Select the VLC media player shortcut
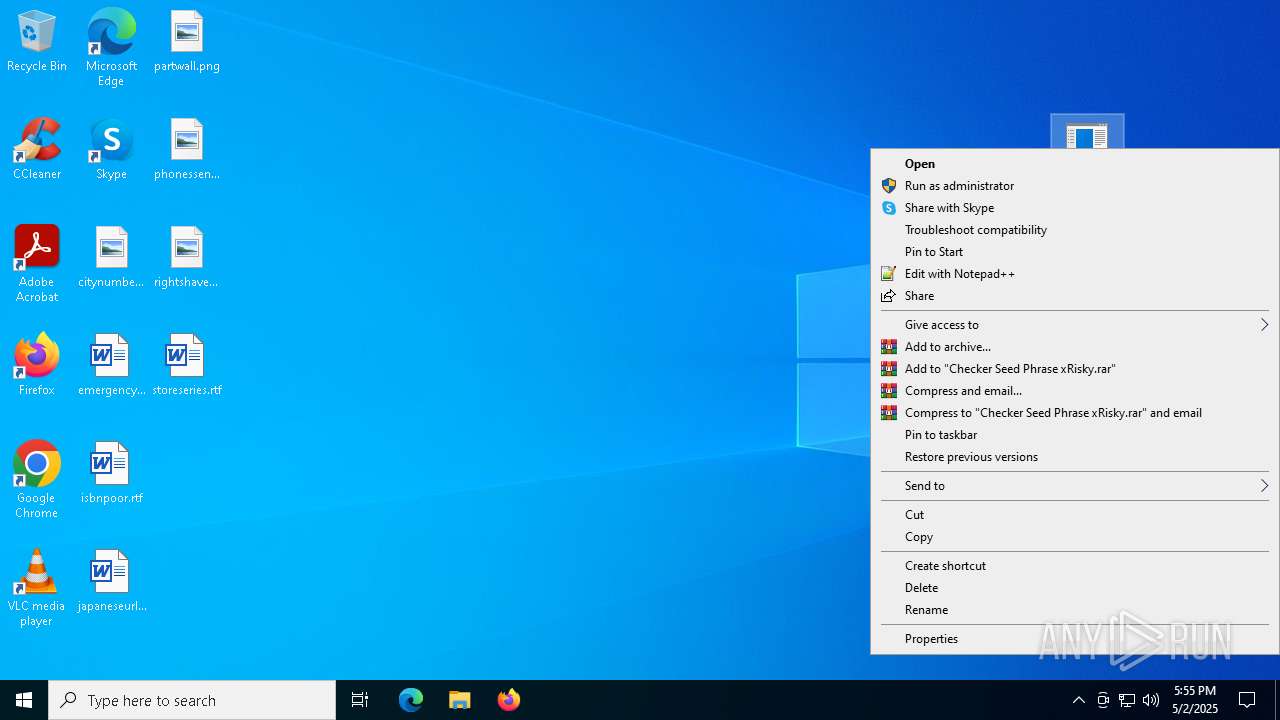The width and height of the screenshot is (1280, 720). 37,588
